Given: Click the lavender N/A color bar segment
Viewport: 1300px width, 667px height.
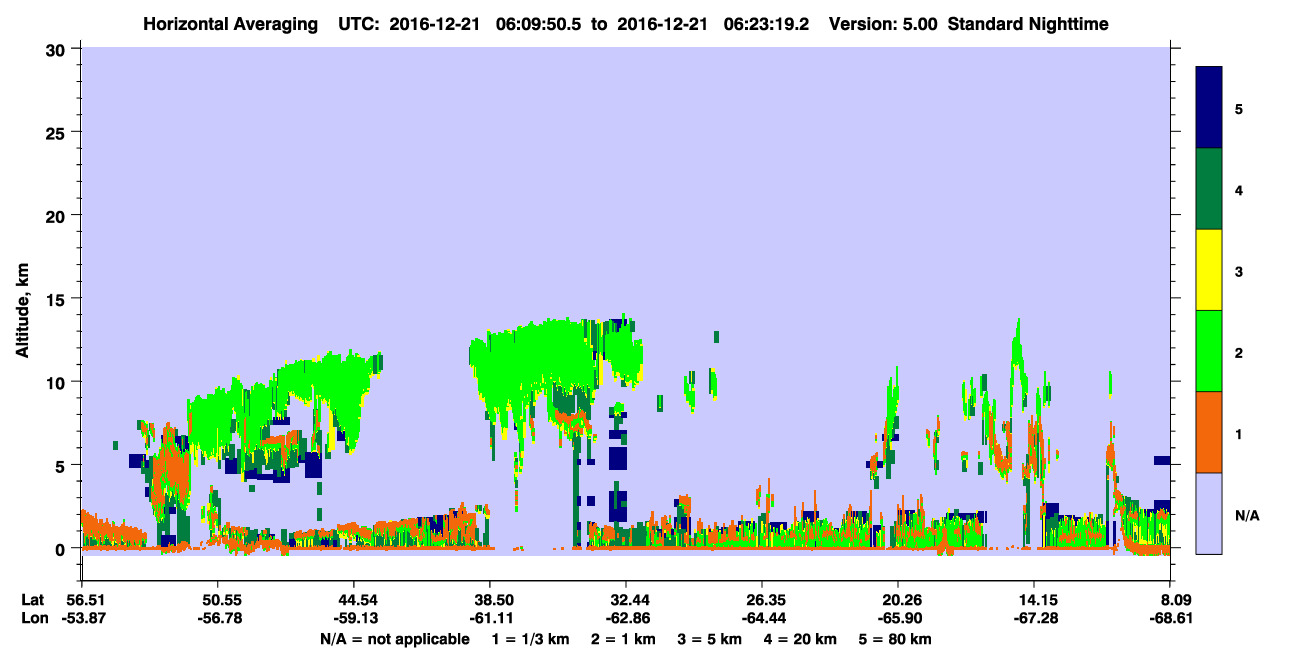Looking at the screenshot, I should pos(1209,513).
